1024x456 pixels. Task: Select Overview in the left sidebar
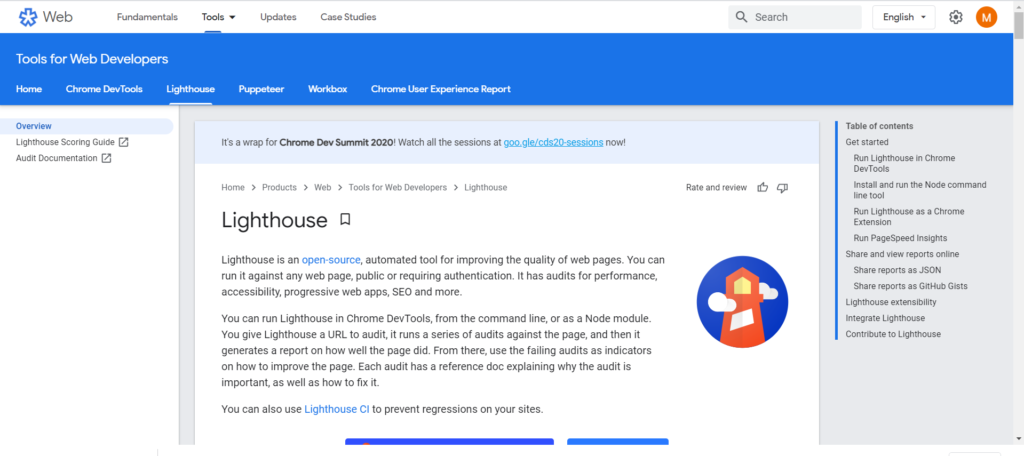click(86, 126)
